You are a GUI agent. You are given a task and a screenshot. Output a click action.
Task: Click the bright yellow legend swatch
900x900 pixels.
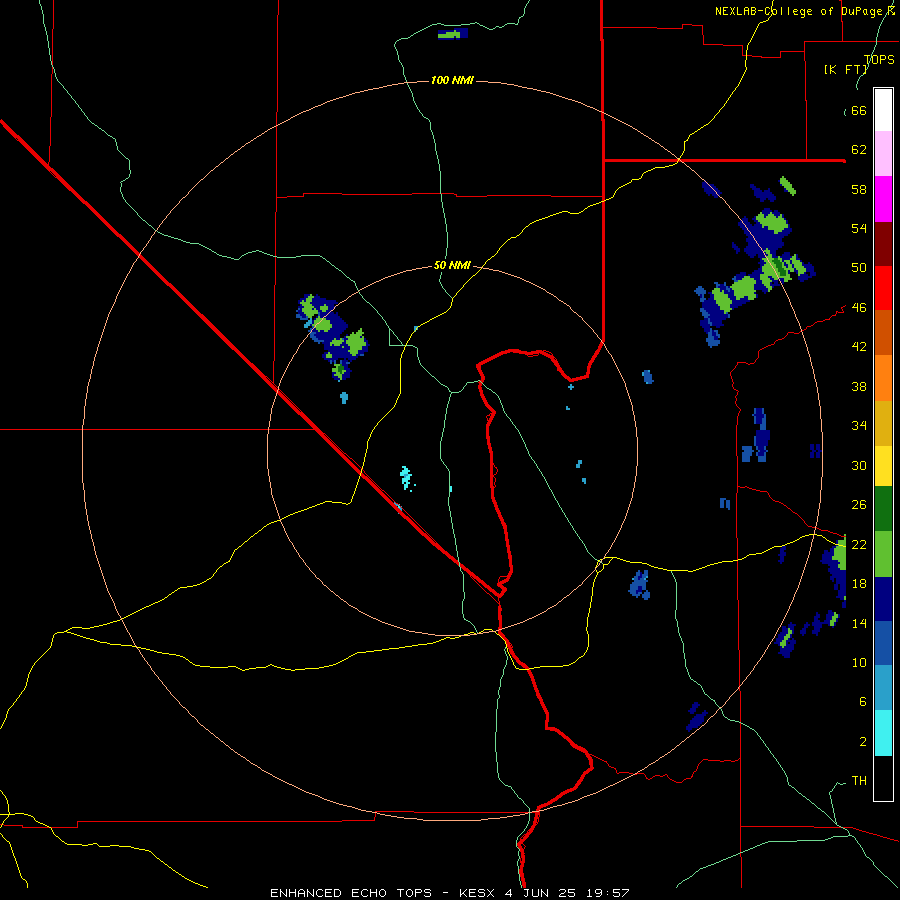point(883,466)
